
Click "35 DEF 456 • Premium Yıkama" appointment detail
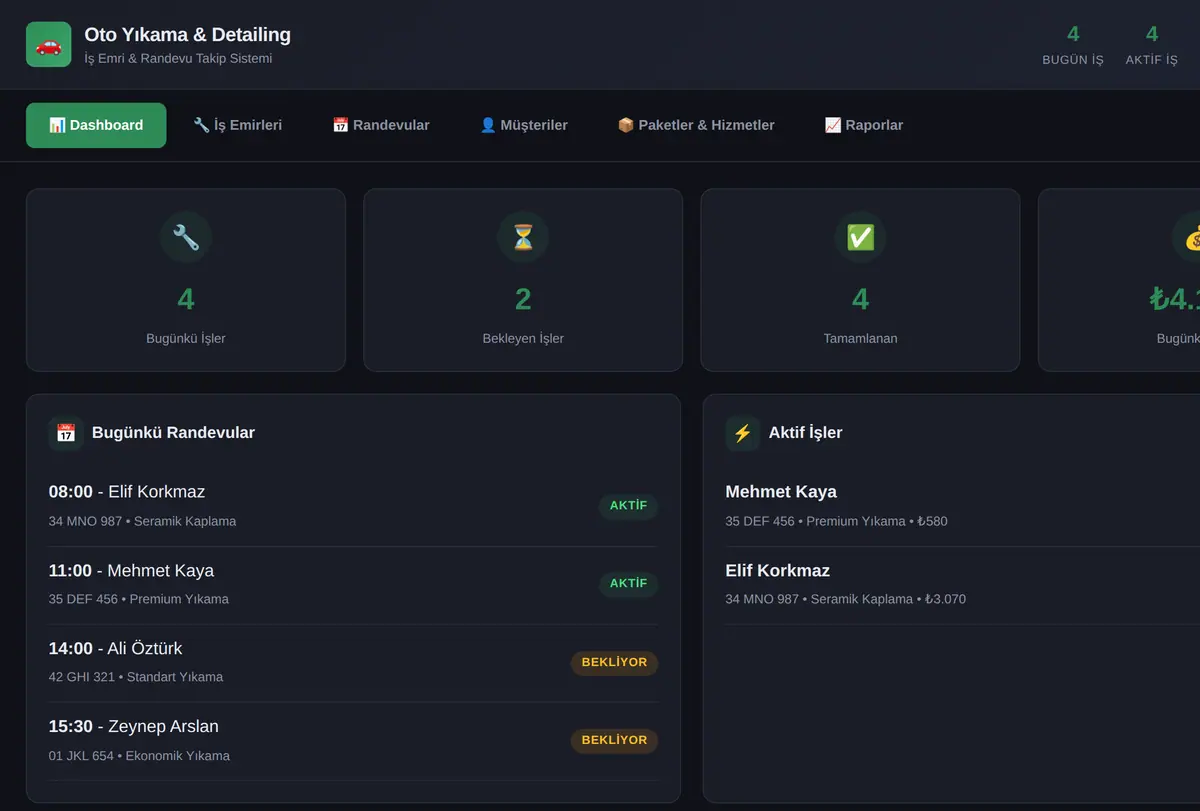point(138,599)
